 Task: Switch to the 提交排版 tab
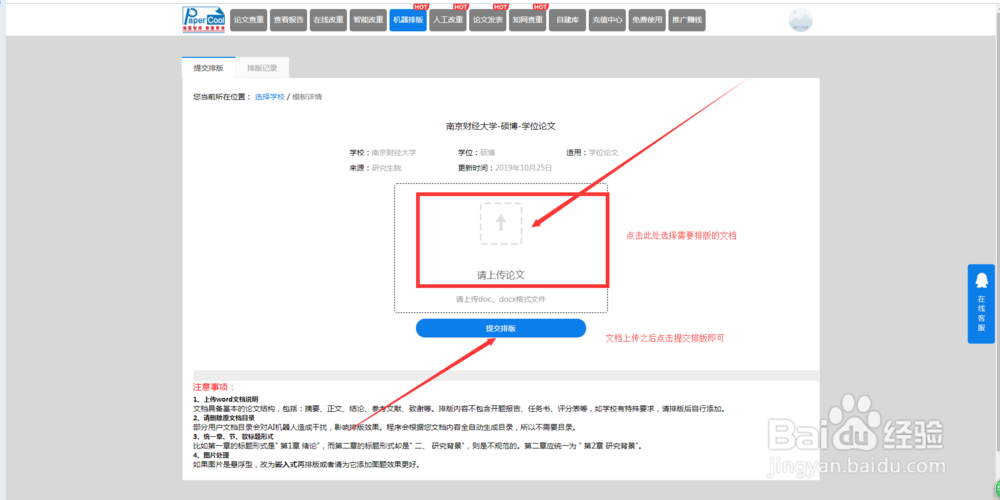pos(209,68)
